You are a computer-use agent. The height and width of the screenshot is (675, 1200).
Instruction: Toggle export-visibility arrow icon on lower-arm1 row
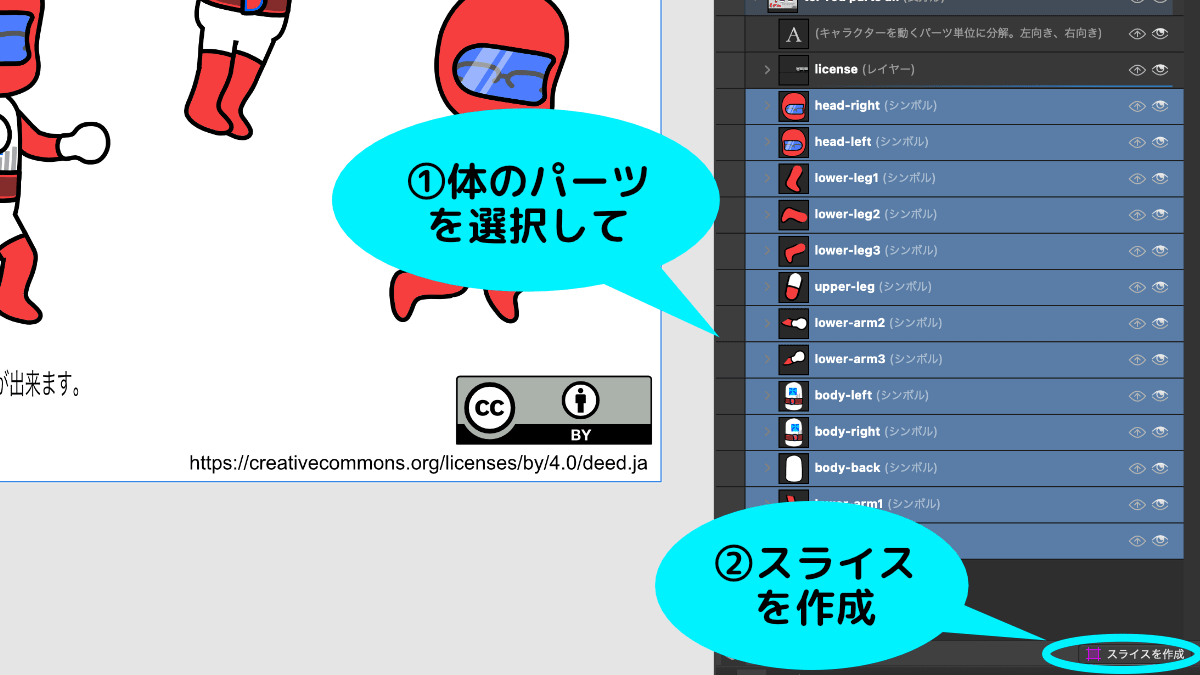pos(1137,504)
